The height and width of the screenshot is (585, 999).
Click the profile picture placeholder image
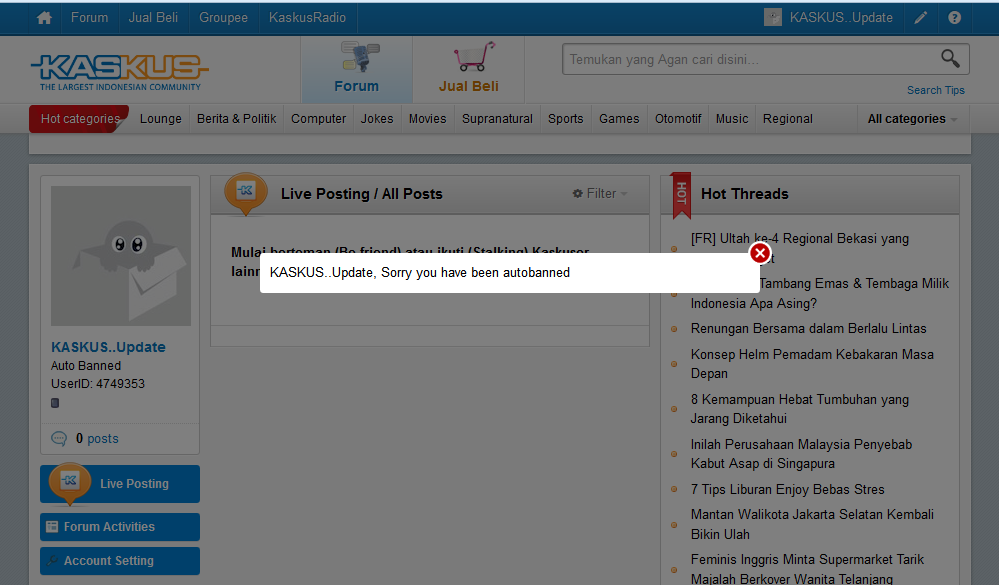(121, 256)
